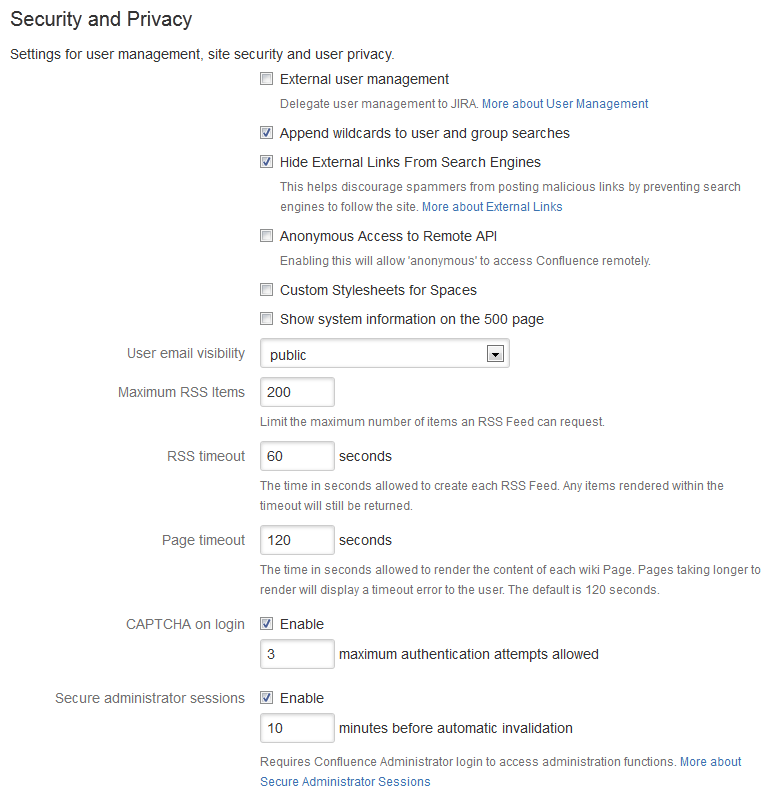The width and height of the screenshot is (769, 797).
Task: Click the dropdown arrow beside public
Action: coord(493,354)
